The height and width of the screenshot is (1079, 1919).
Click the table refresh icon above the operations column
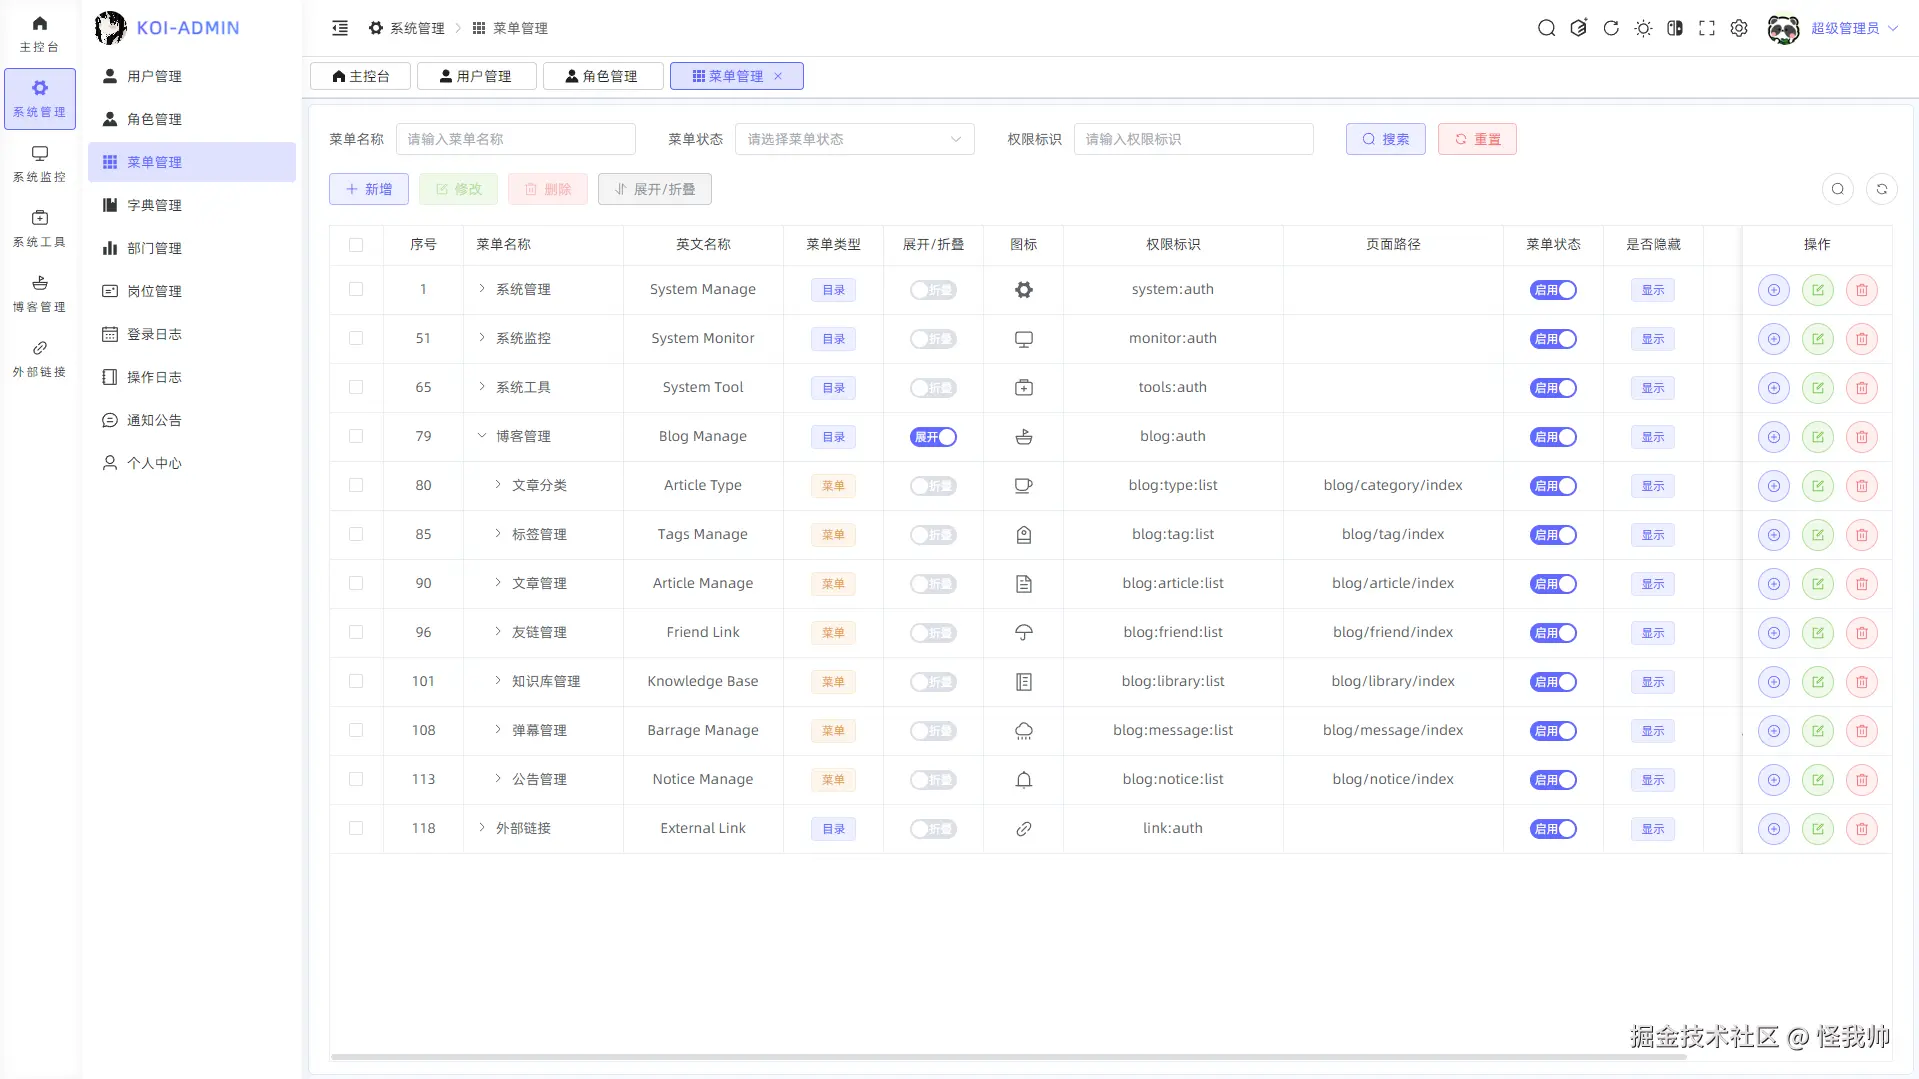point(1882,189)
